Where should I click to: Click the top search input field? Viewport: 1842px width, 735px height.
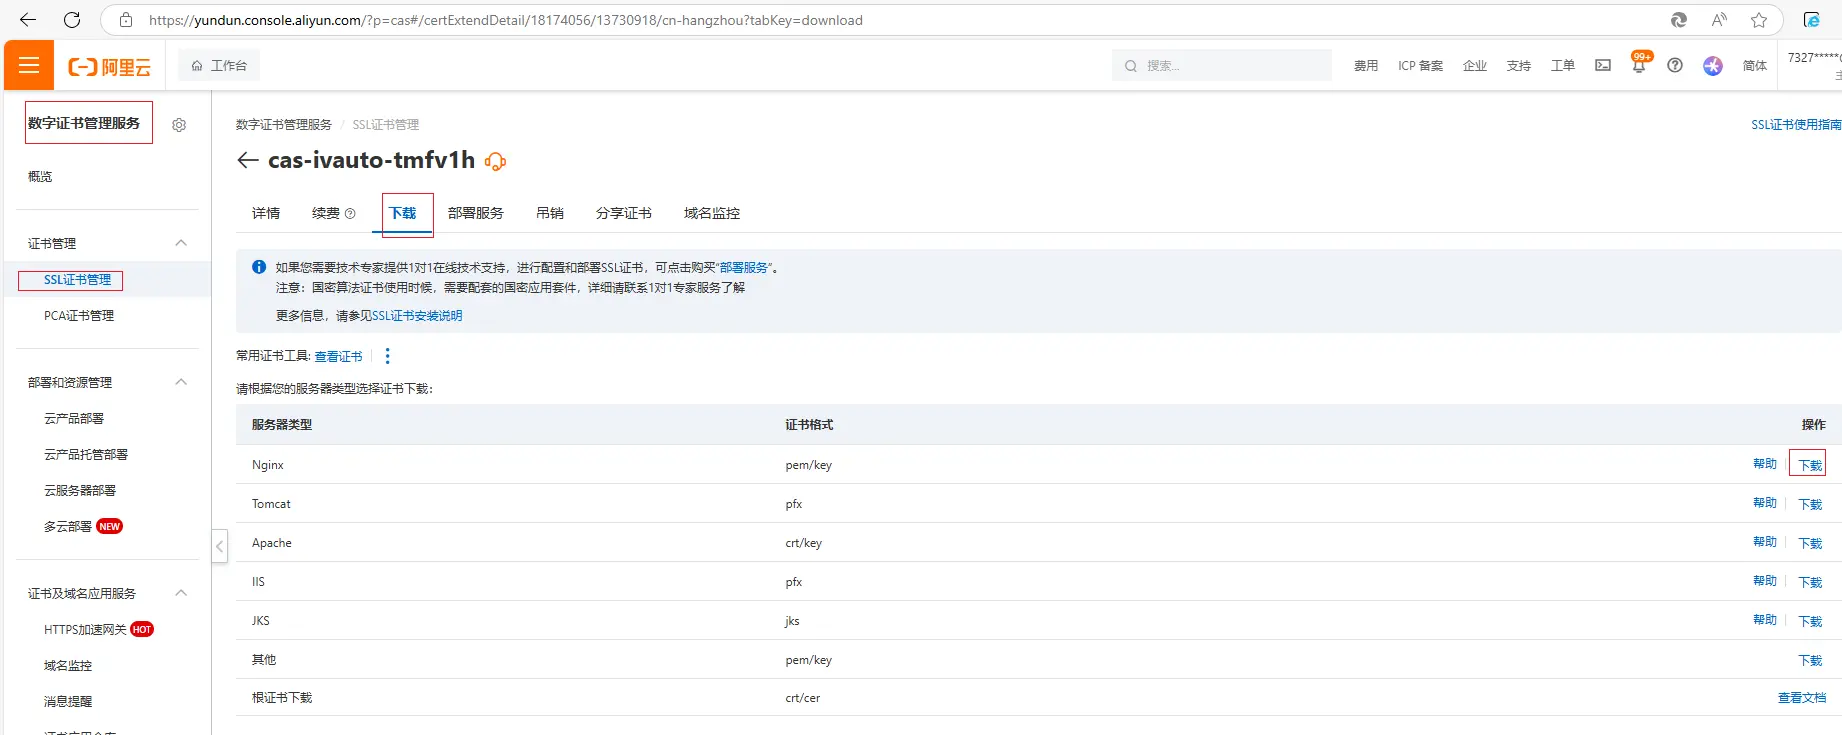[1230, 66]
